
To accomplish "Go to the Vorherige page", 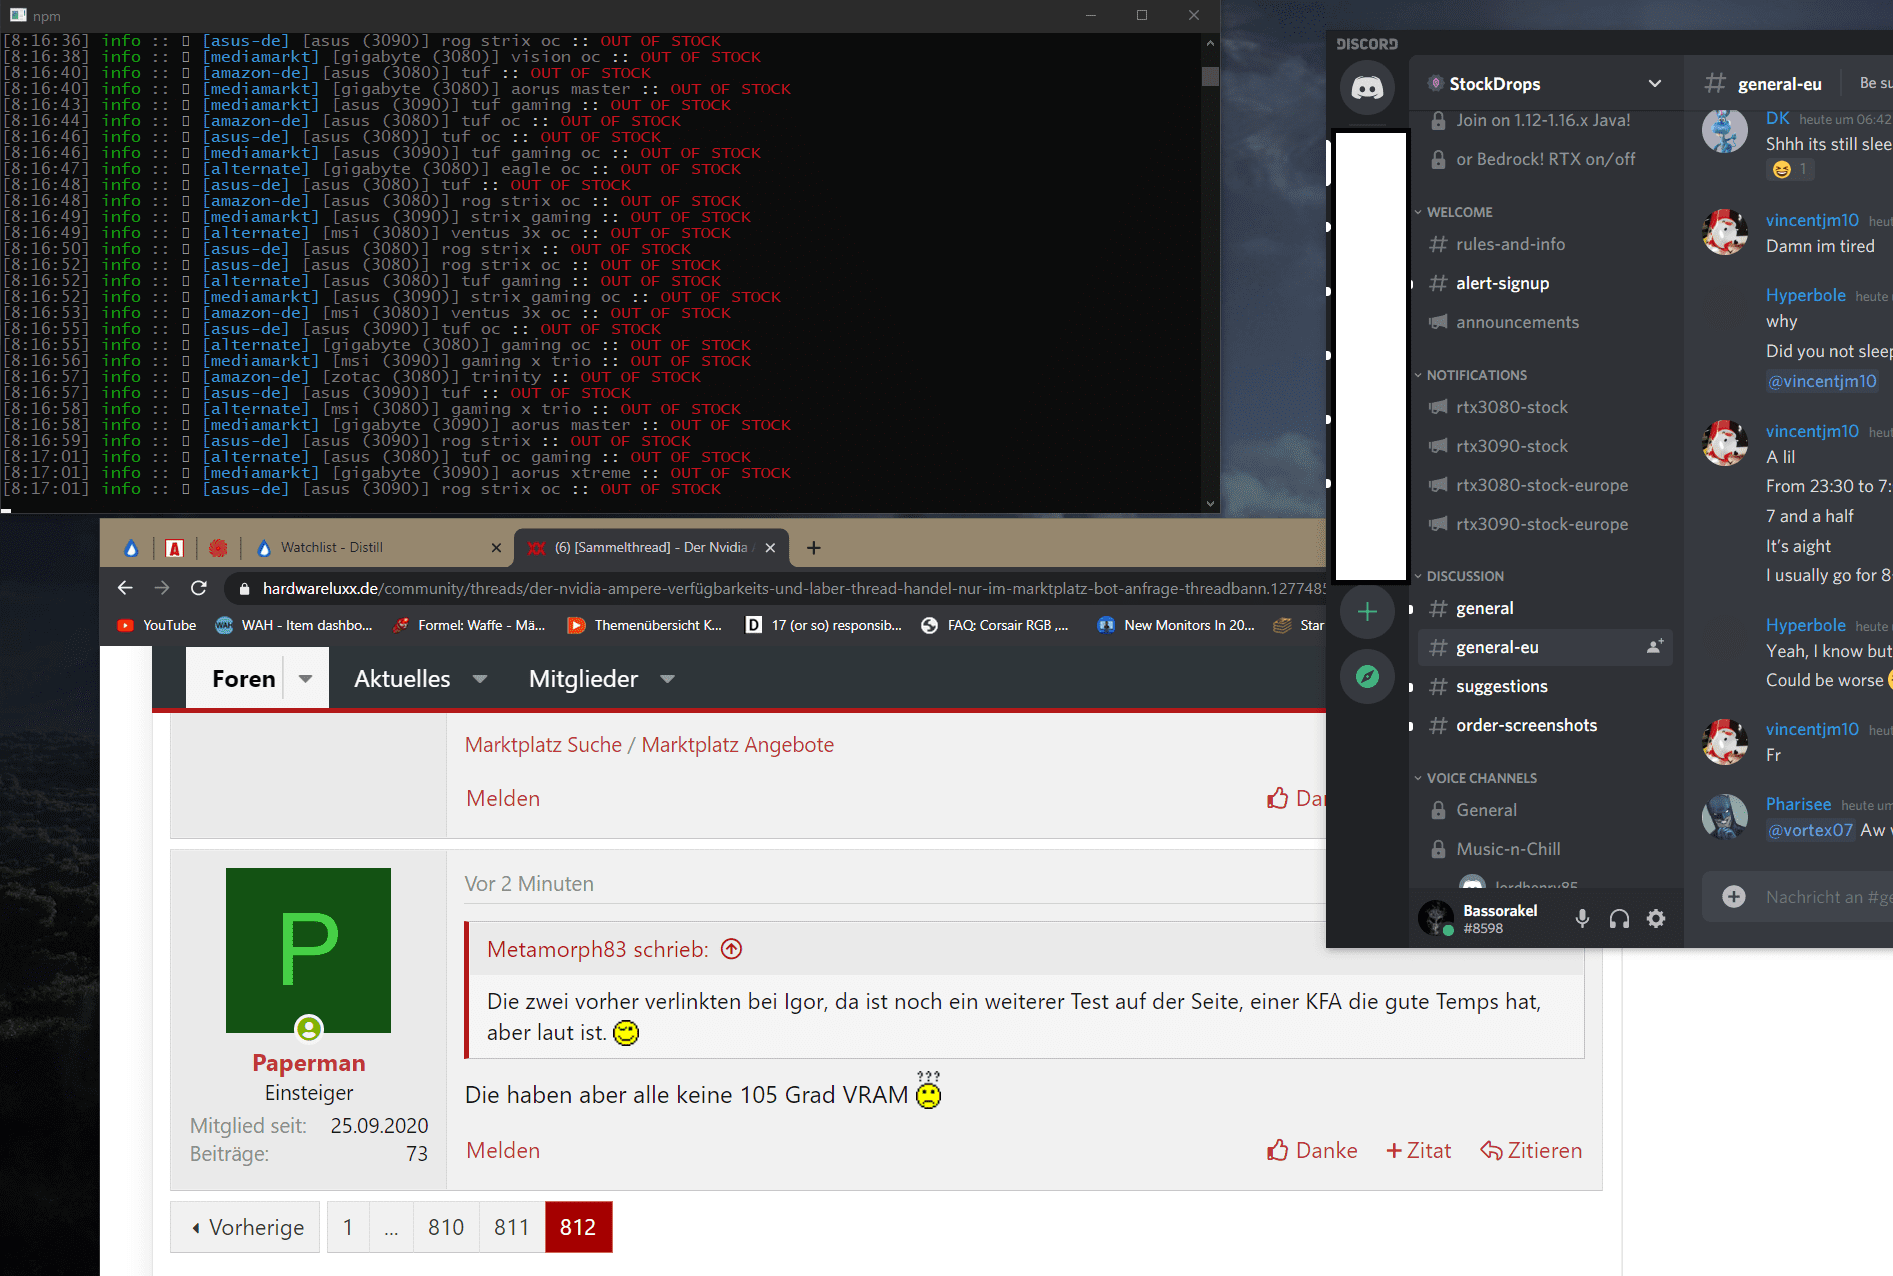I will 246,1227.
